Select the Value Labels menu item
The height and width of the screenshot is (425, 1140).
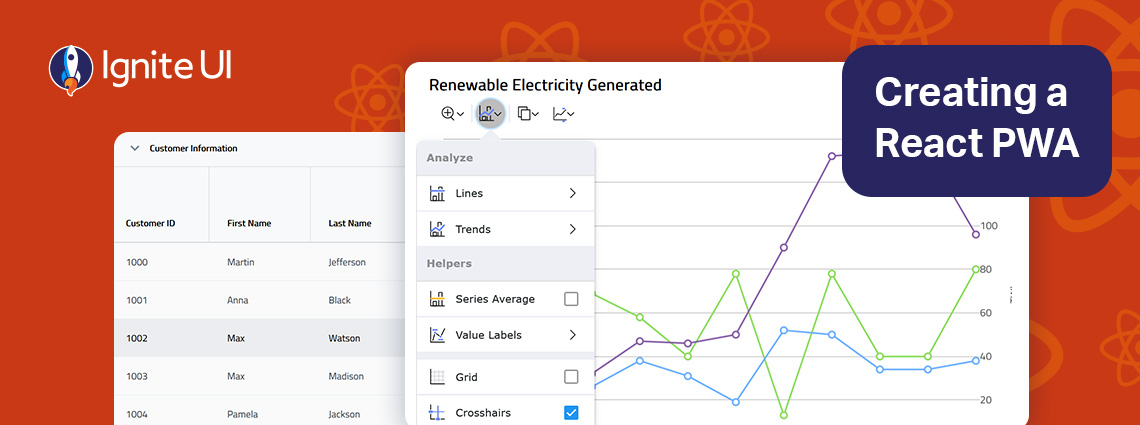tap(505, 335)
